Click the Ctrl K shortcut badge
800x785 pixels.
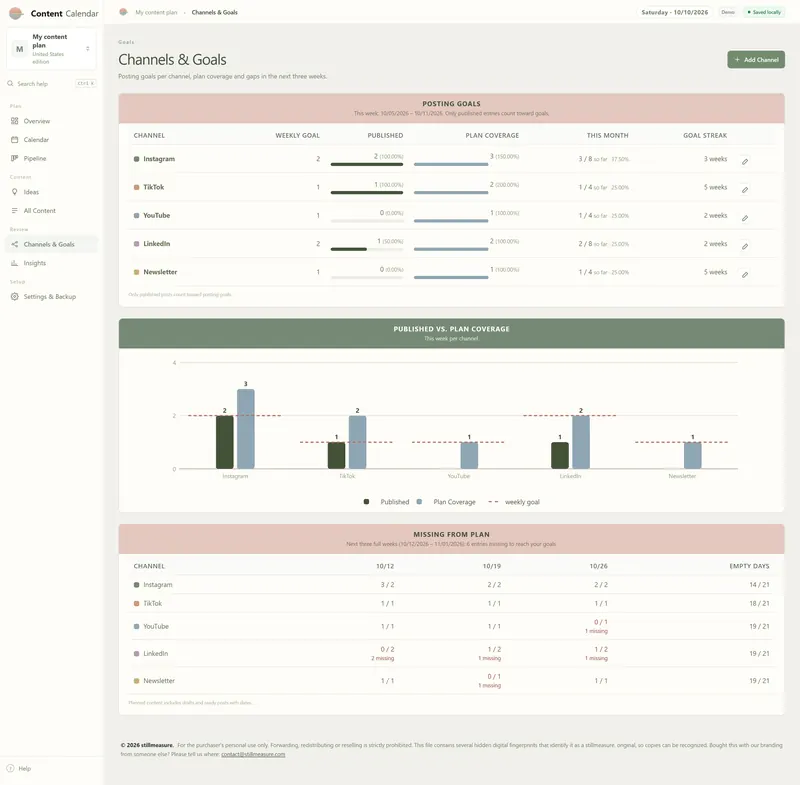[86, 83]
